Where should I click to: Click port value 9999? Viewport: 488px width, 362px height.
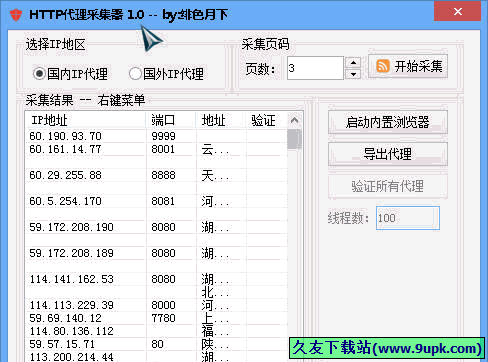click(163, 136)
